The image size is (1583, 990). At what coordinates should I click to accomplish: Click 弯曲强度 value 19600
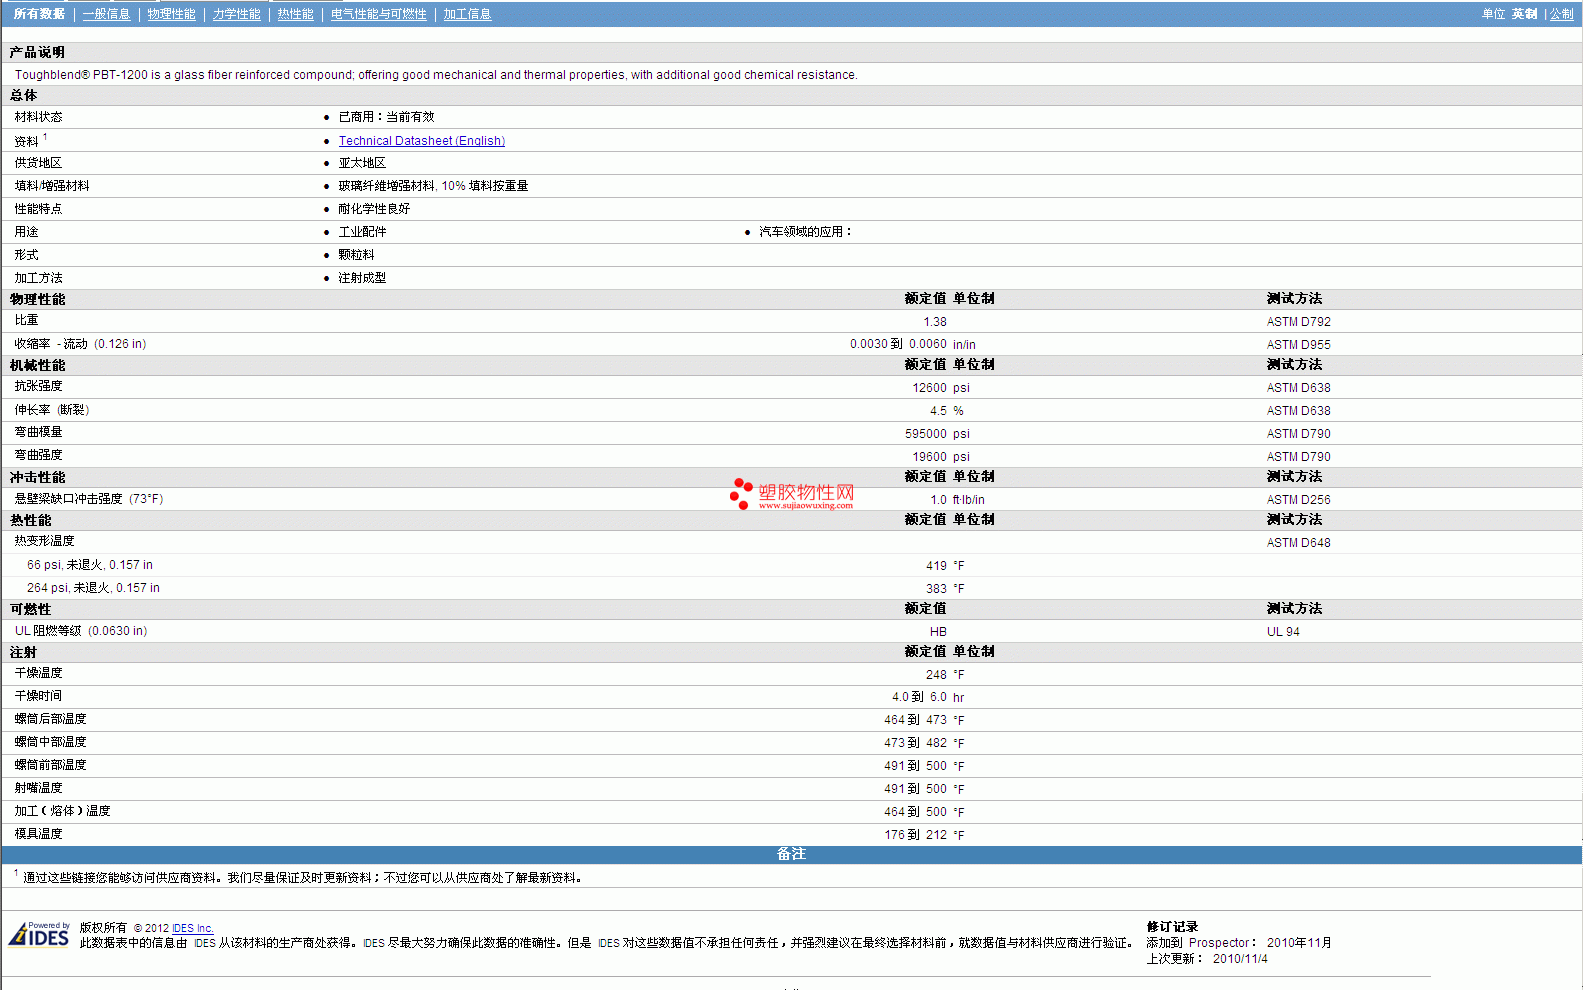[929, 457]
